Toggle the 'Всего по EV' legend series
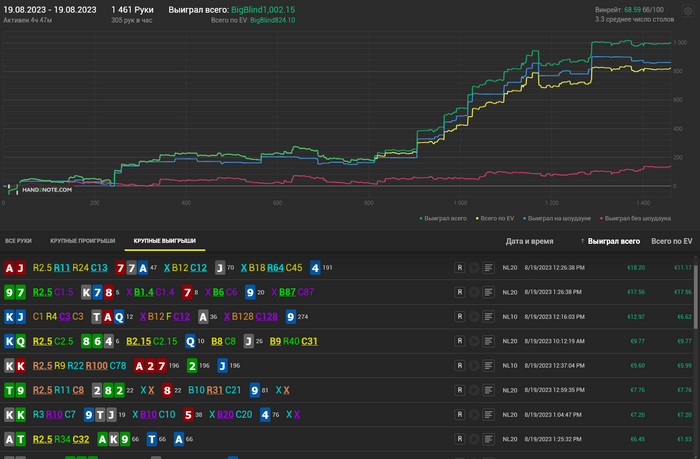 [x=495, y=218]
